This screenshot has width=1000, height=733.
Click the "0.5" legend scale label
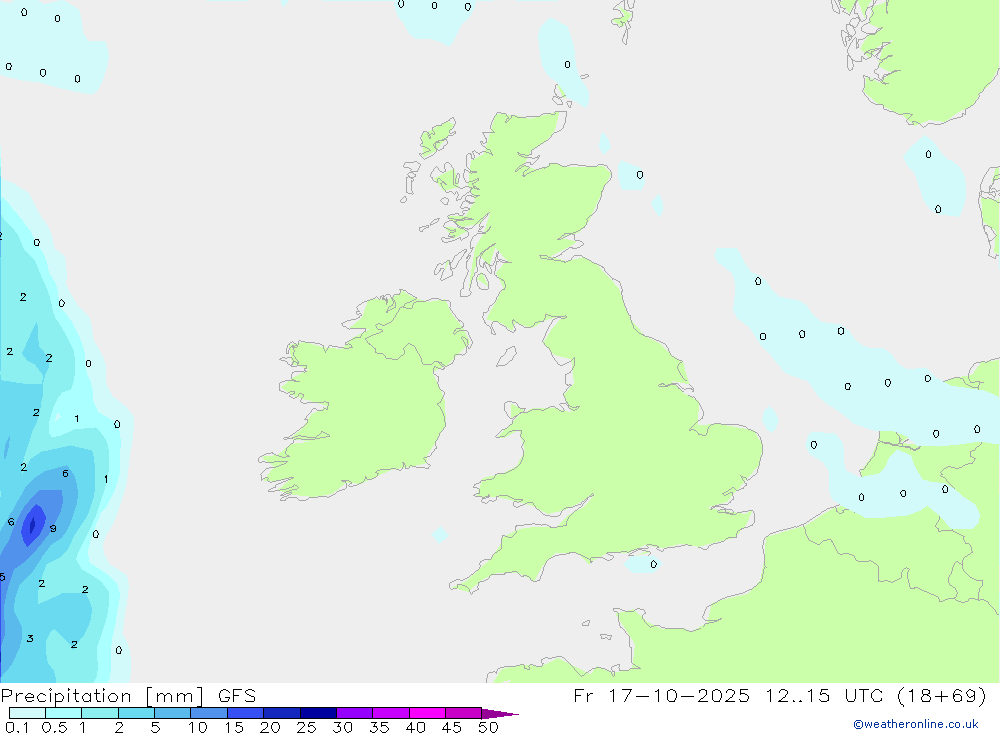pos(54,727)
